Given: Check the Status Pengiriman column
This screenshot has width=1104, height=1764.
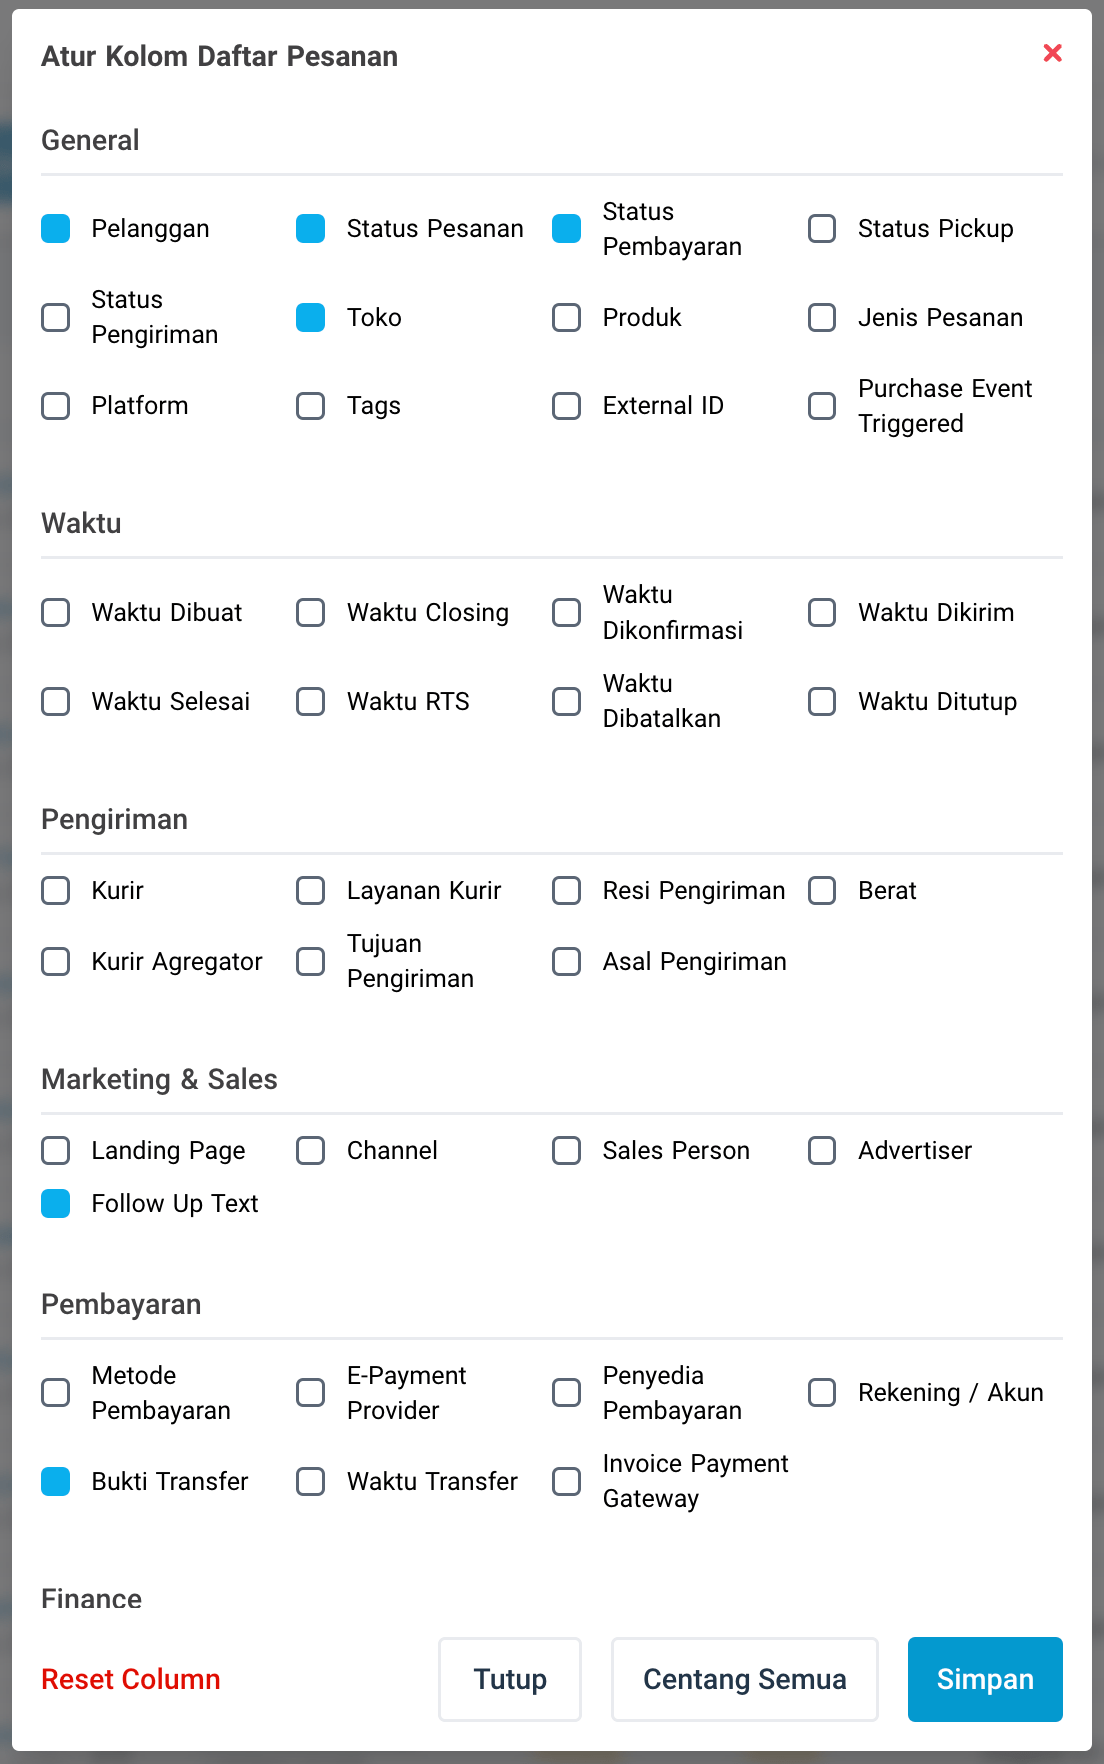Looking at the screenshot, I should 55,317.
